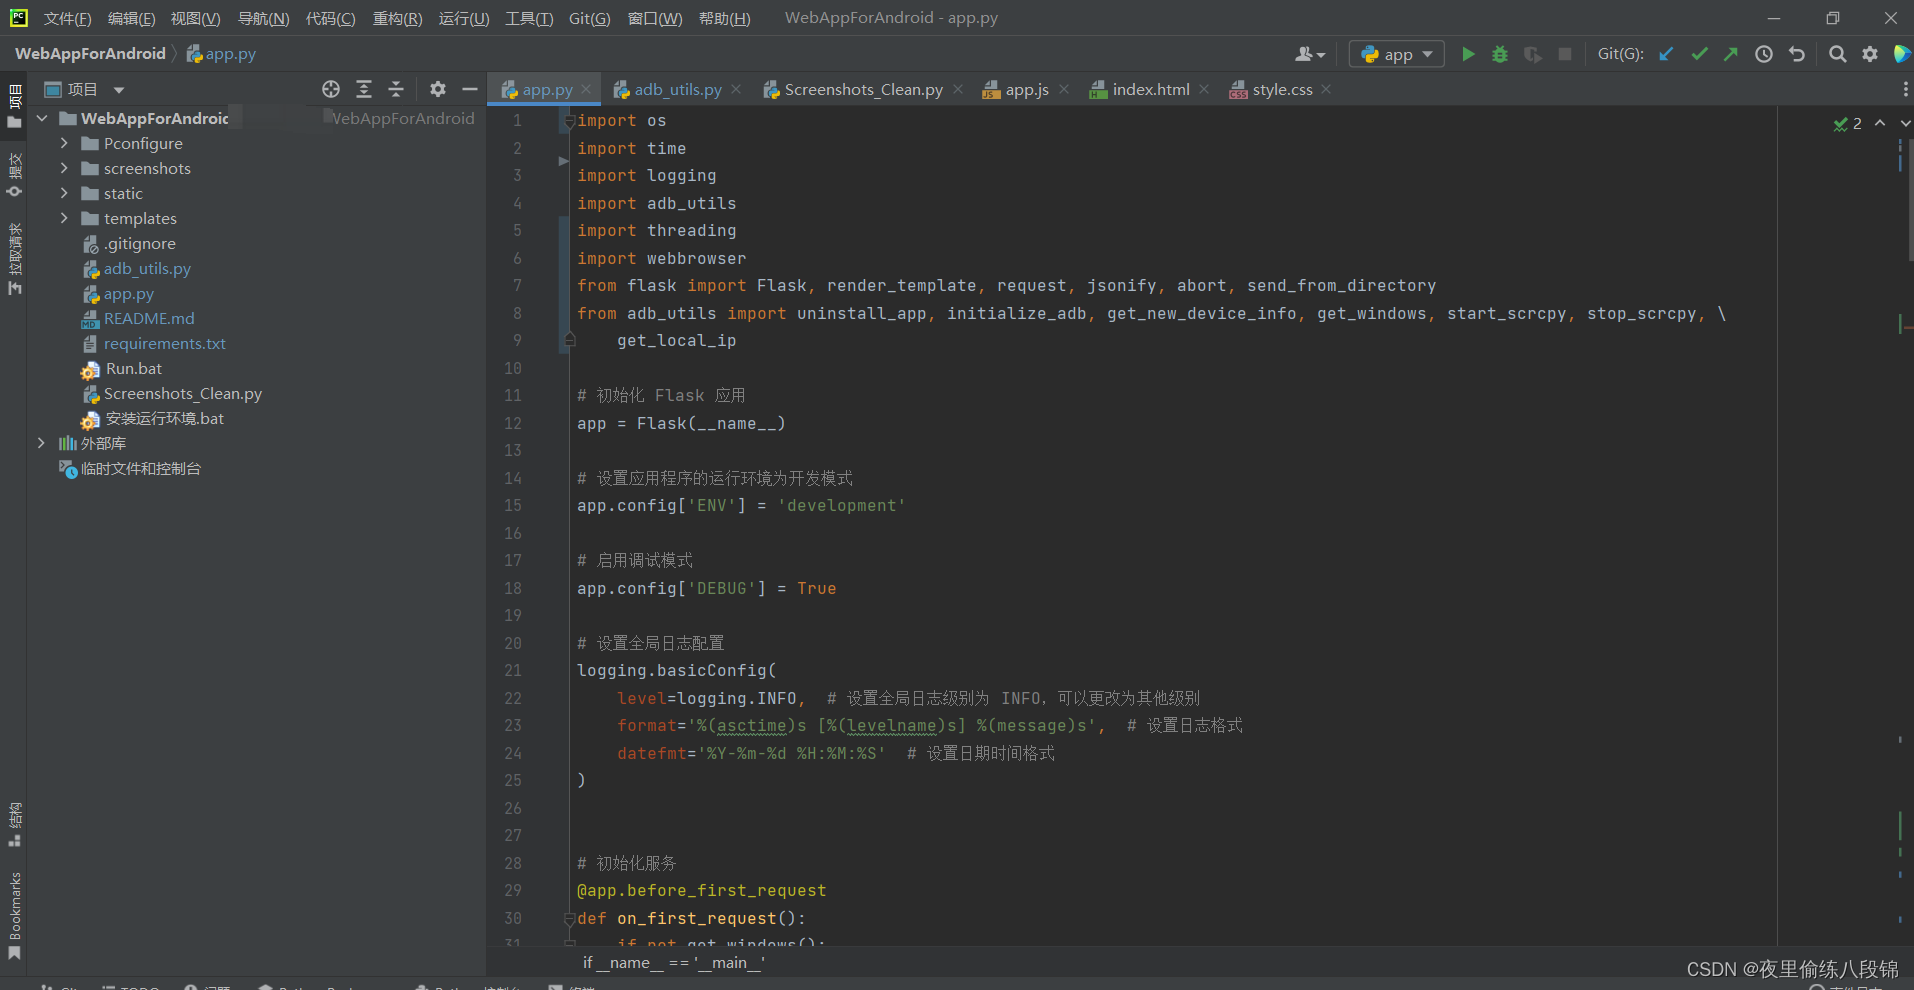This screenshot has width=1914, height=990.
Task: Open the Git menu
Action: (x=589, y=17)
